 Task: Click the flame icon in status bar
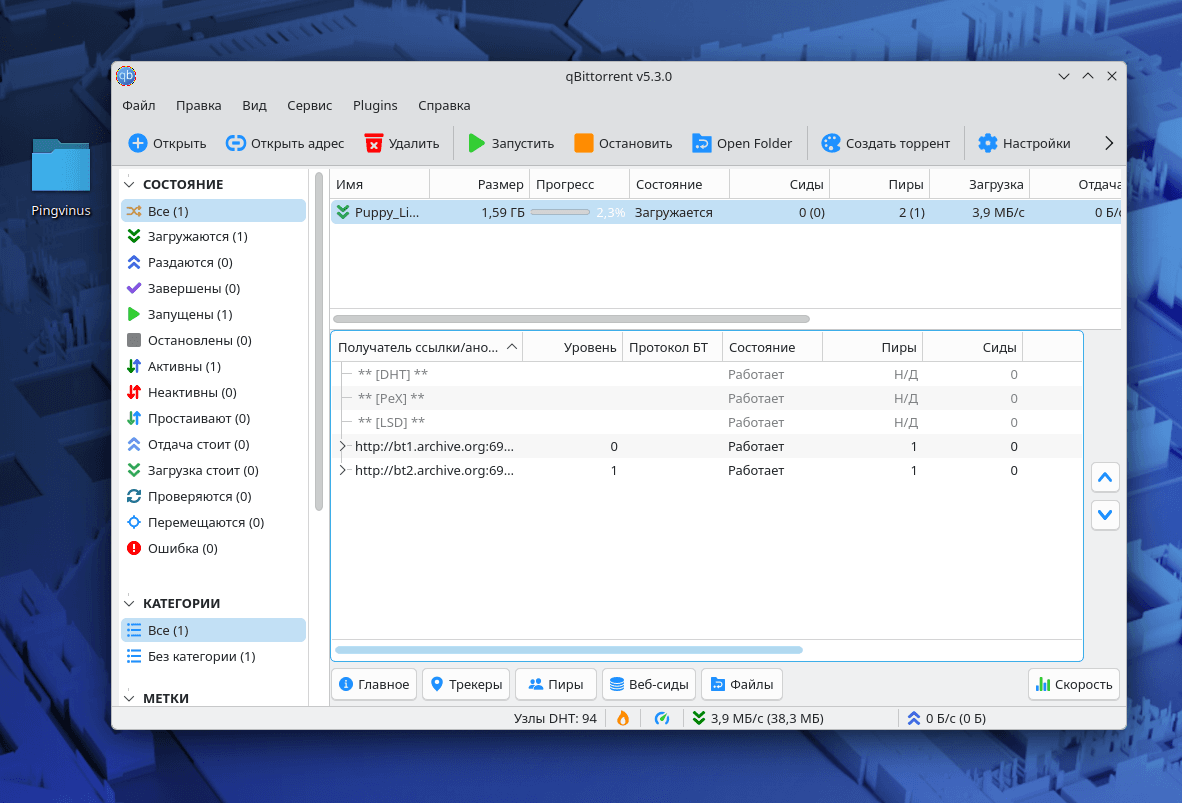point(623,719)
